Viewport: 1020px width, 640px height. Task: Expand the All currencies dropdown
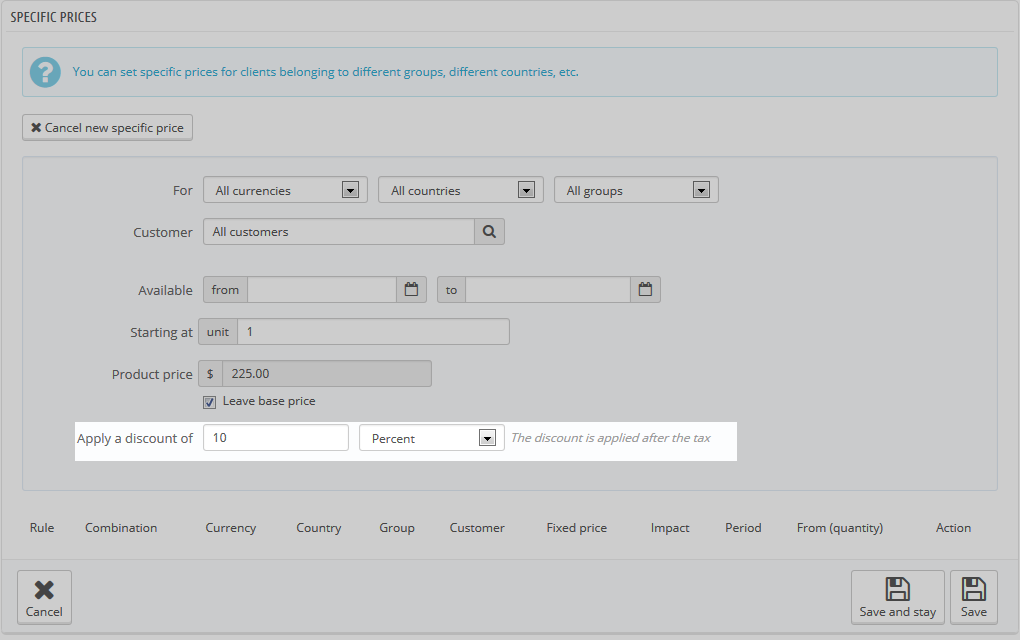coord(285,190)
